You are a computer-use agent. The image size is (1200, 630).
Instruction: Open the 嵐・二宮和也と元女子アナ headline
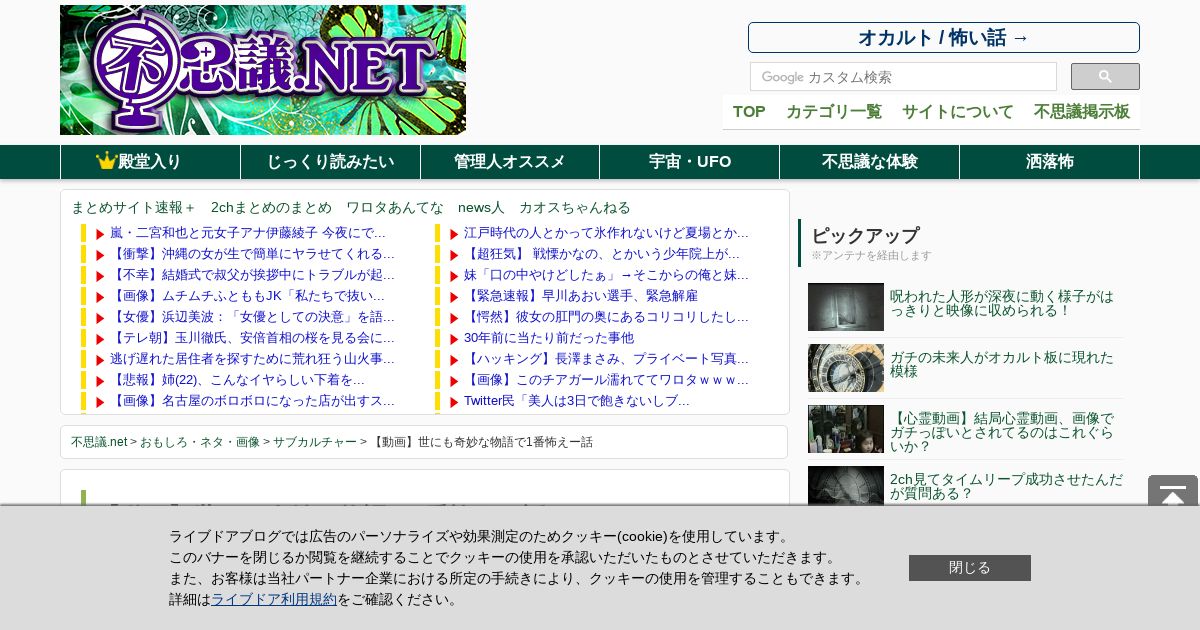click(x=248, y=233)
